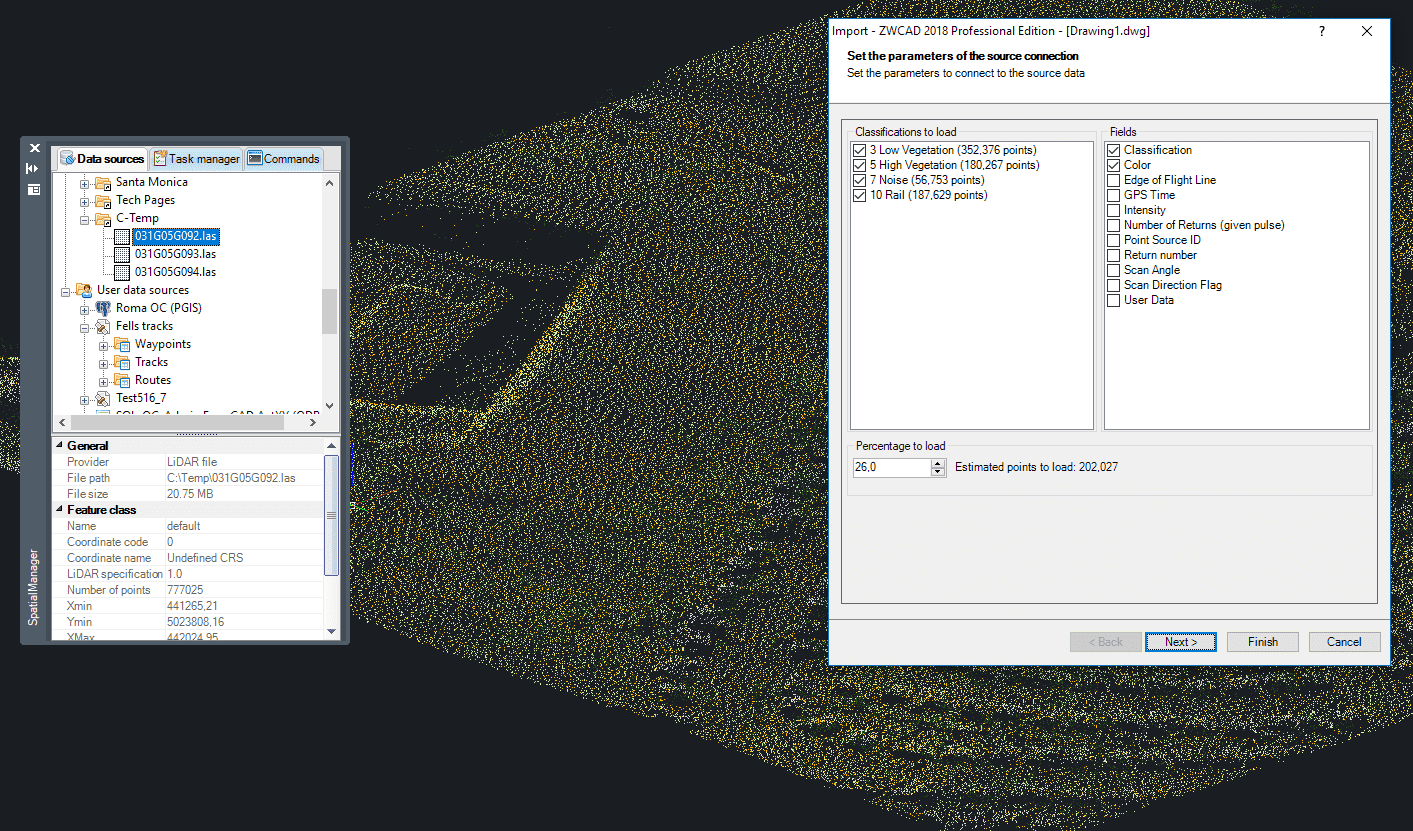The width and height of the screenshot is (1413, 831).
Task: Click the Waypoints table folder icon
Action: [x=122, y=345]
